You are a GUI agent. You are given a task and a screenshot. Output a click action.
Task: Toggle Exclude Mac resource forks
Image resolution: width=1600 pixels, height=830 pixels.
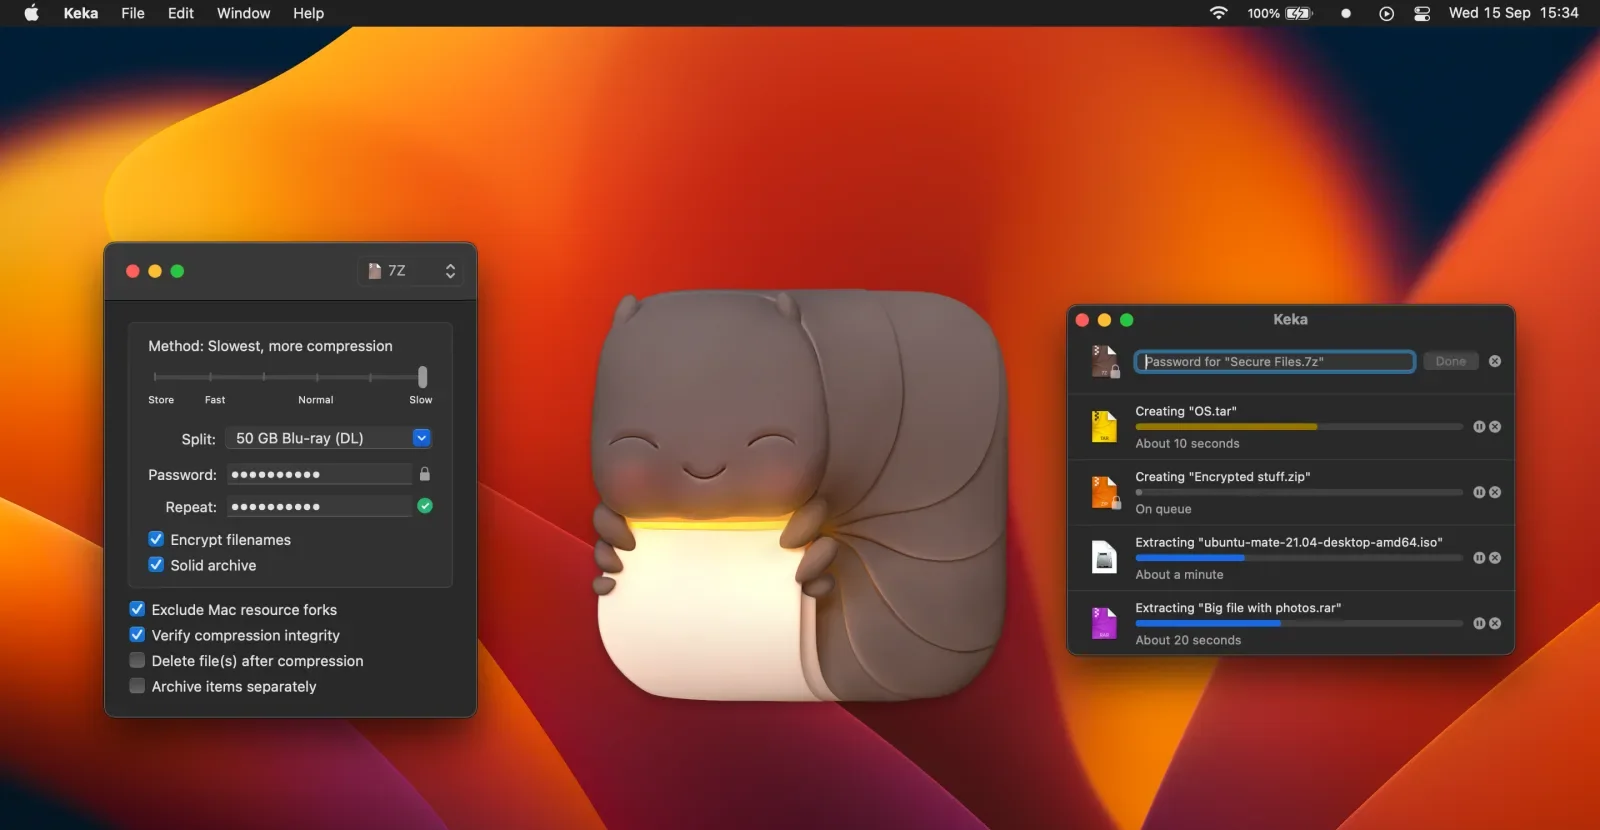click(x=137, y=609)
